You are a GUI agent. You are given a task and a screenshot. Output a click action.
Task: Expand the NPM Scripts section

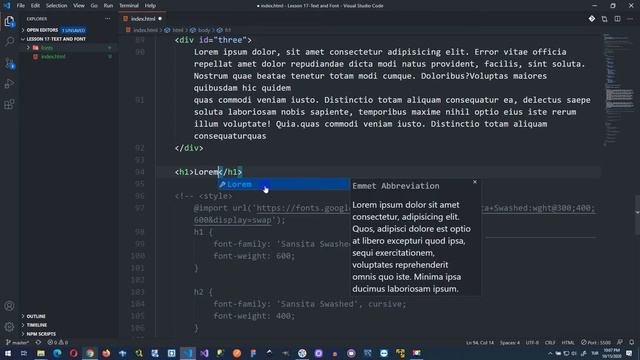click(41, 334)
